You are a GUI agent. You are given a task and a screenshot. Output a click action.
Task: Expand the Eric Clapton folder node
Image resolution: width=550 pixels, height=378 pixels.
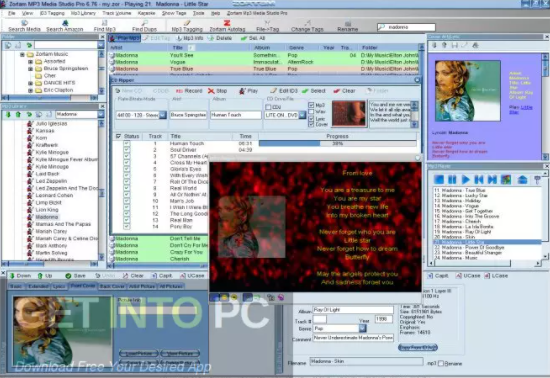click(31, 90)
